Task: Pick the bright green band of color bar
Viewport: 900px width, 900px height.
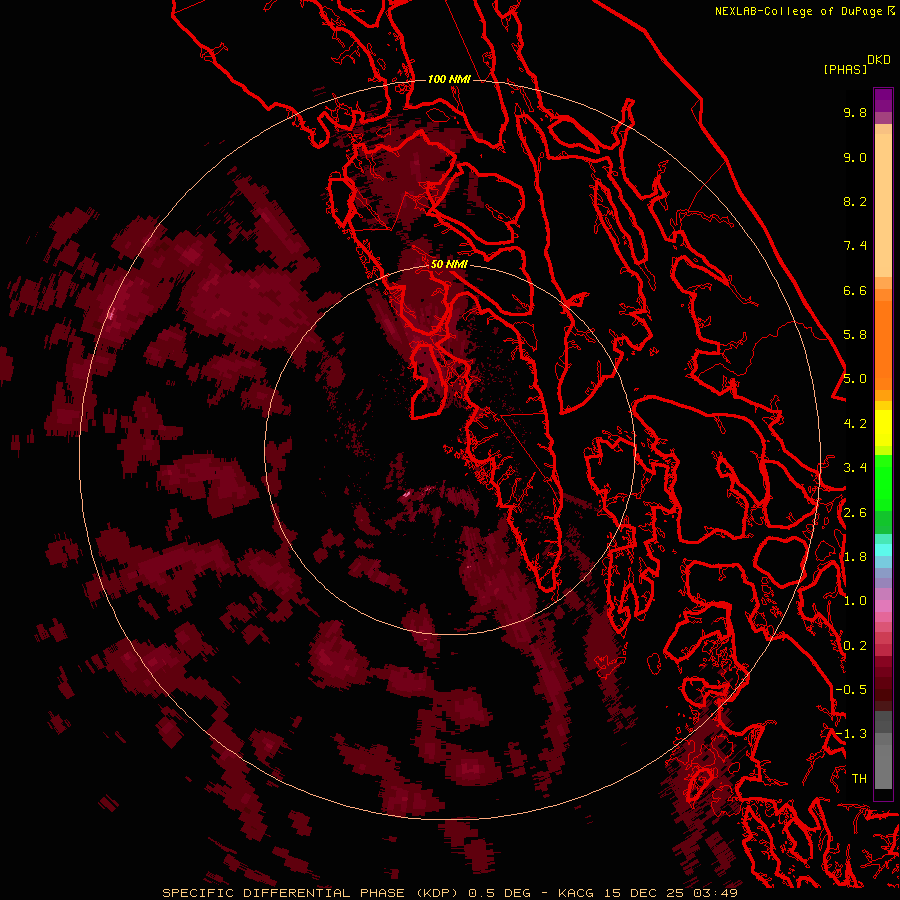Action: 883,482
